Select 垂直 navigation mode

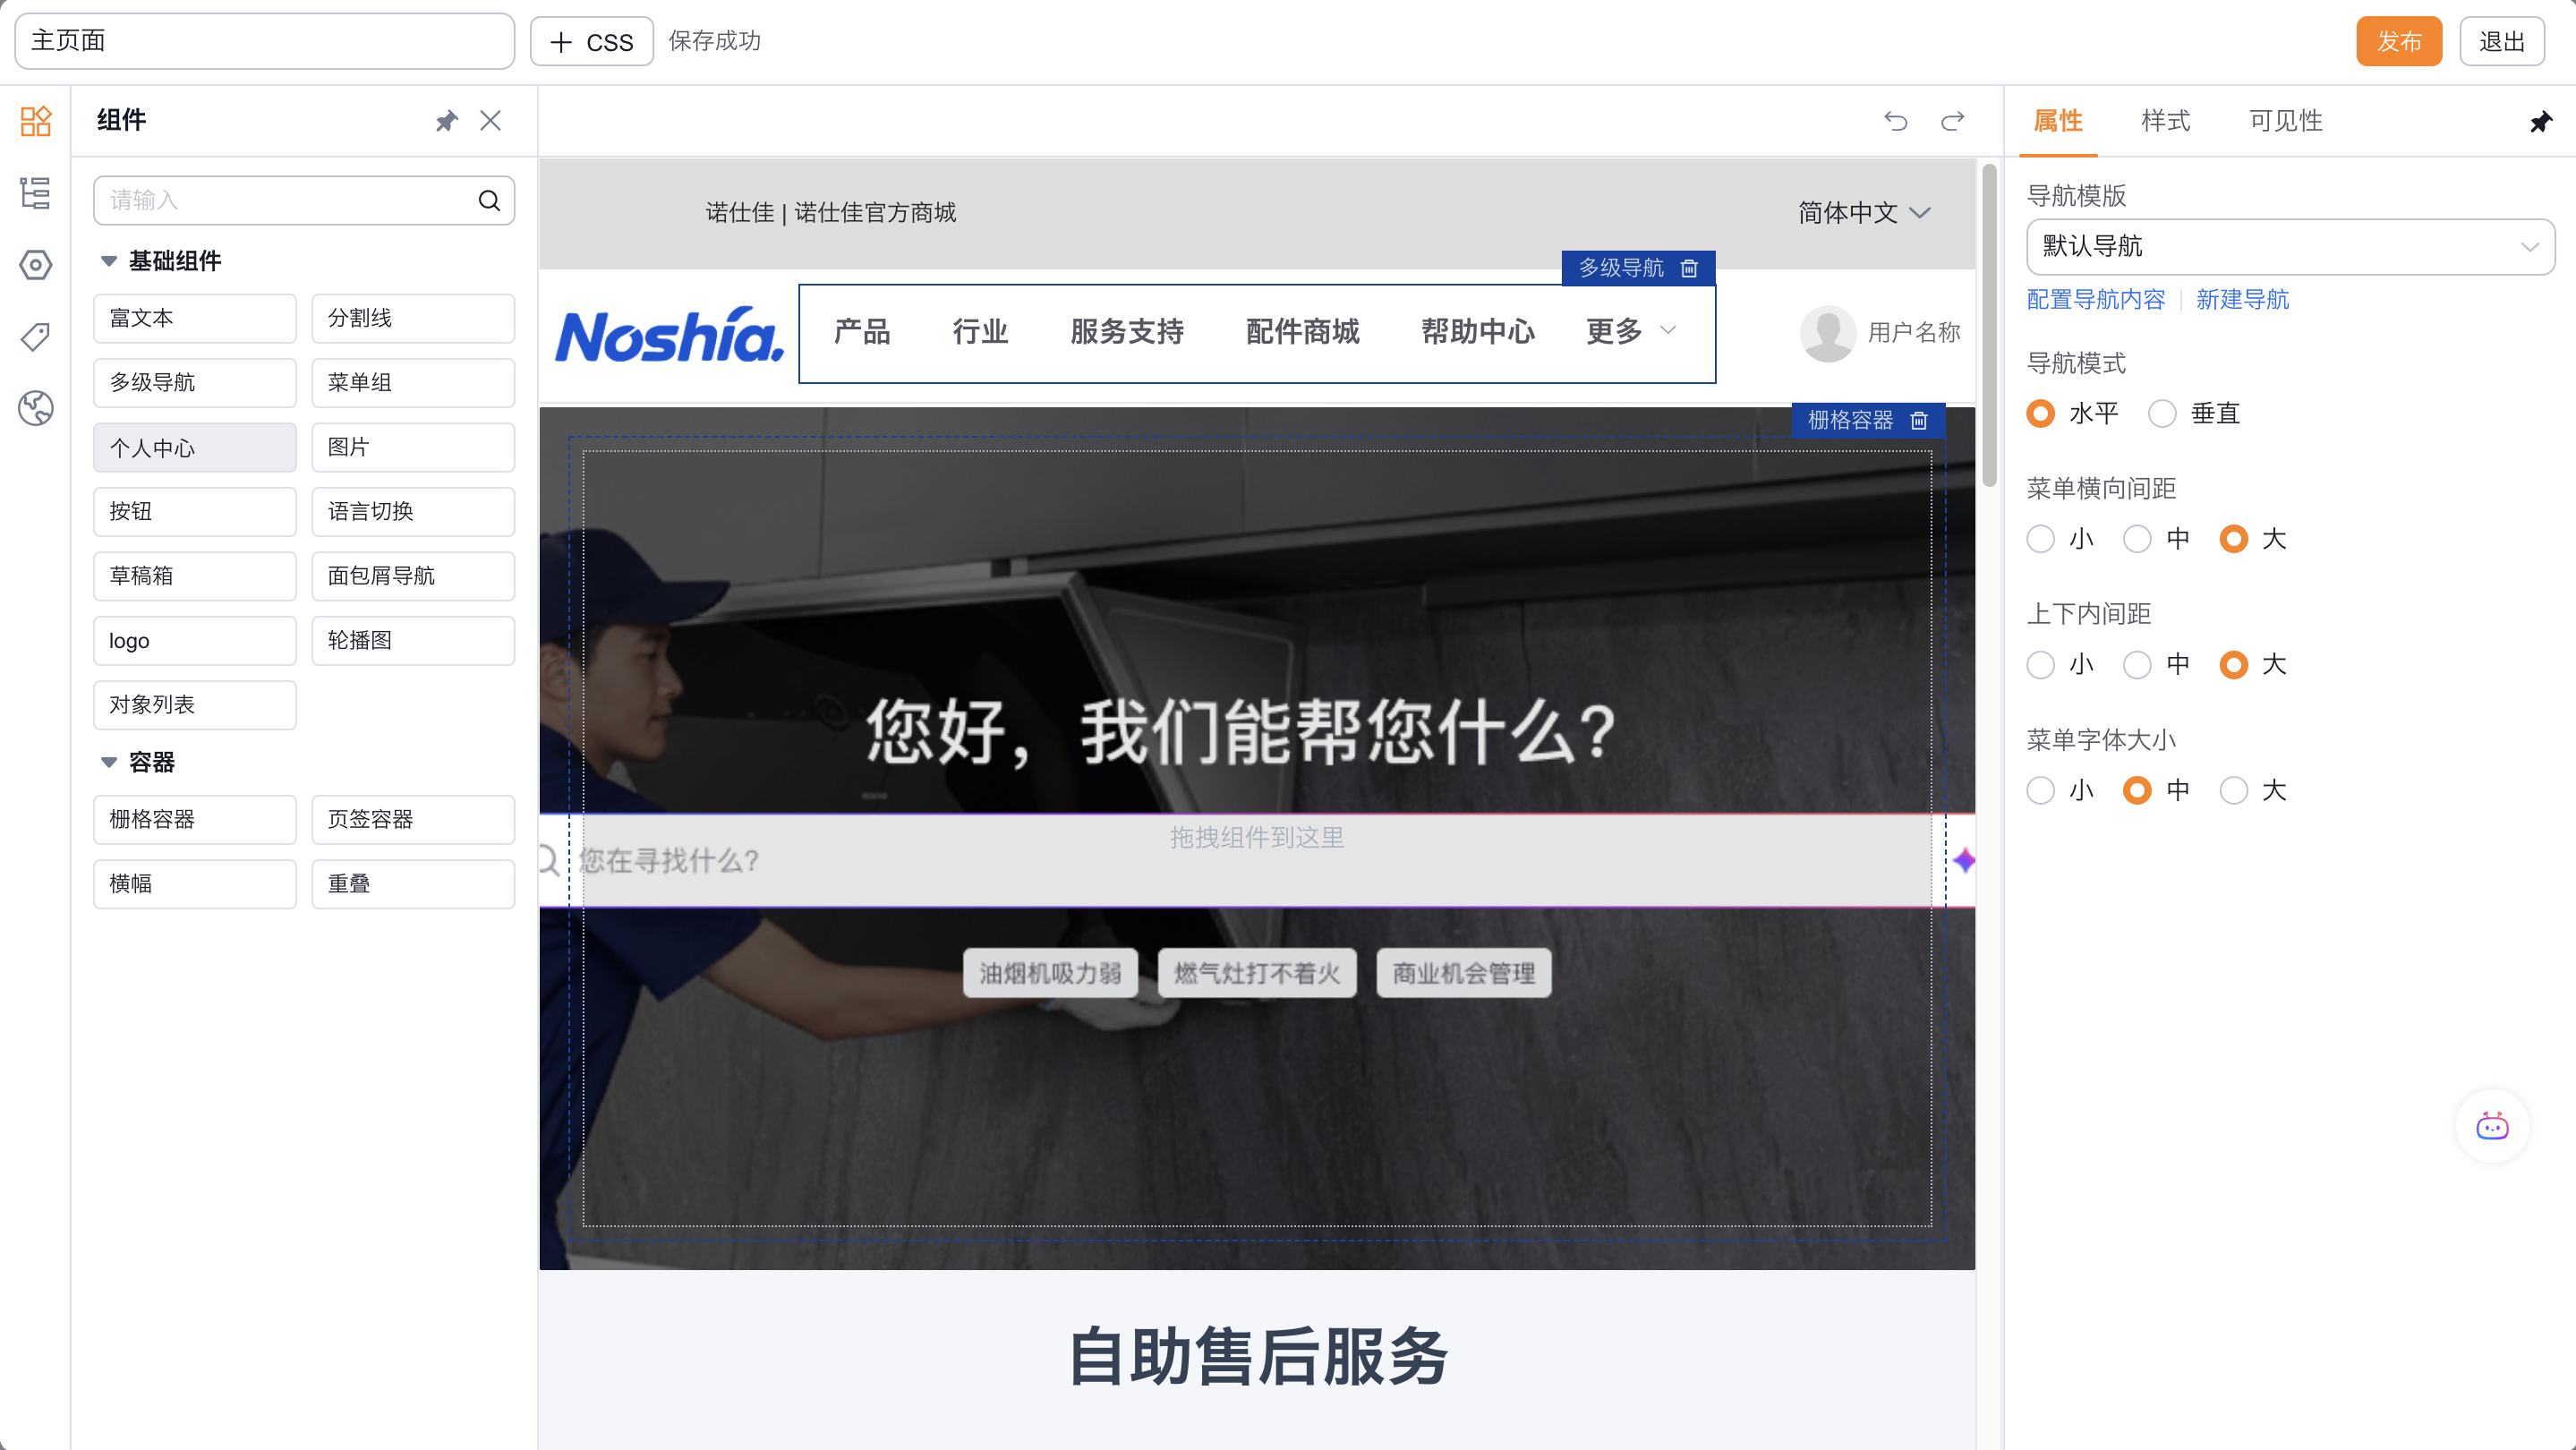(x=2162, y=414)
